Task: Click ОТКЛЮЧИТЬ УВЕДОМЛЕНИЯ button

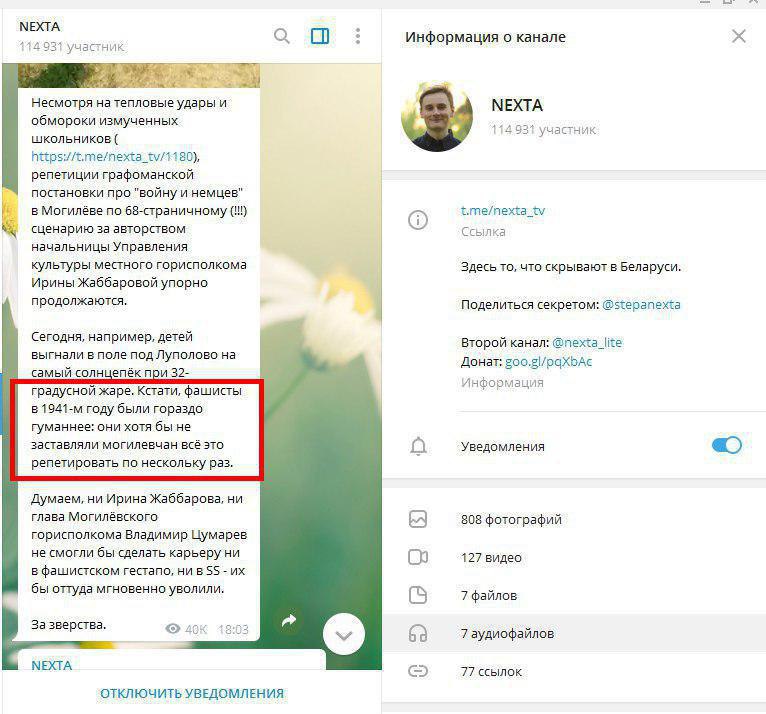Action: [x=192, y=693]
